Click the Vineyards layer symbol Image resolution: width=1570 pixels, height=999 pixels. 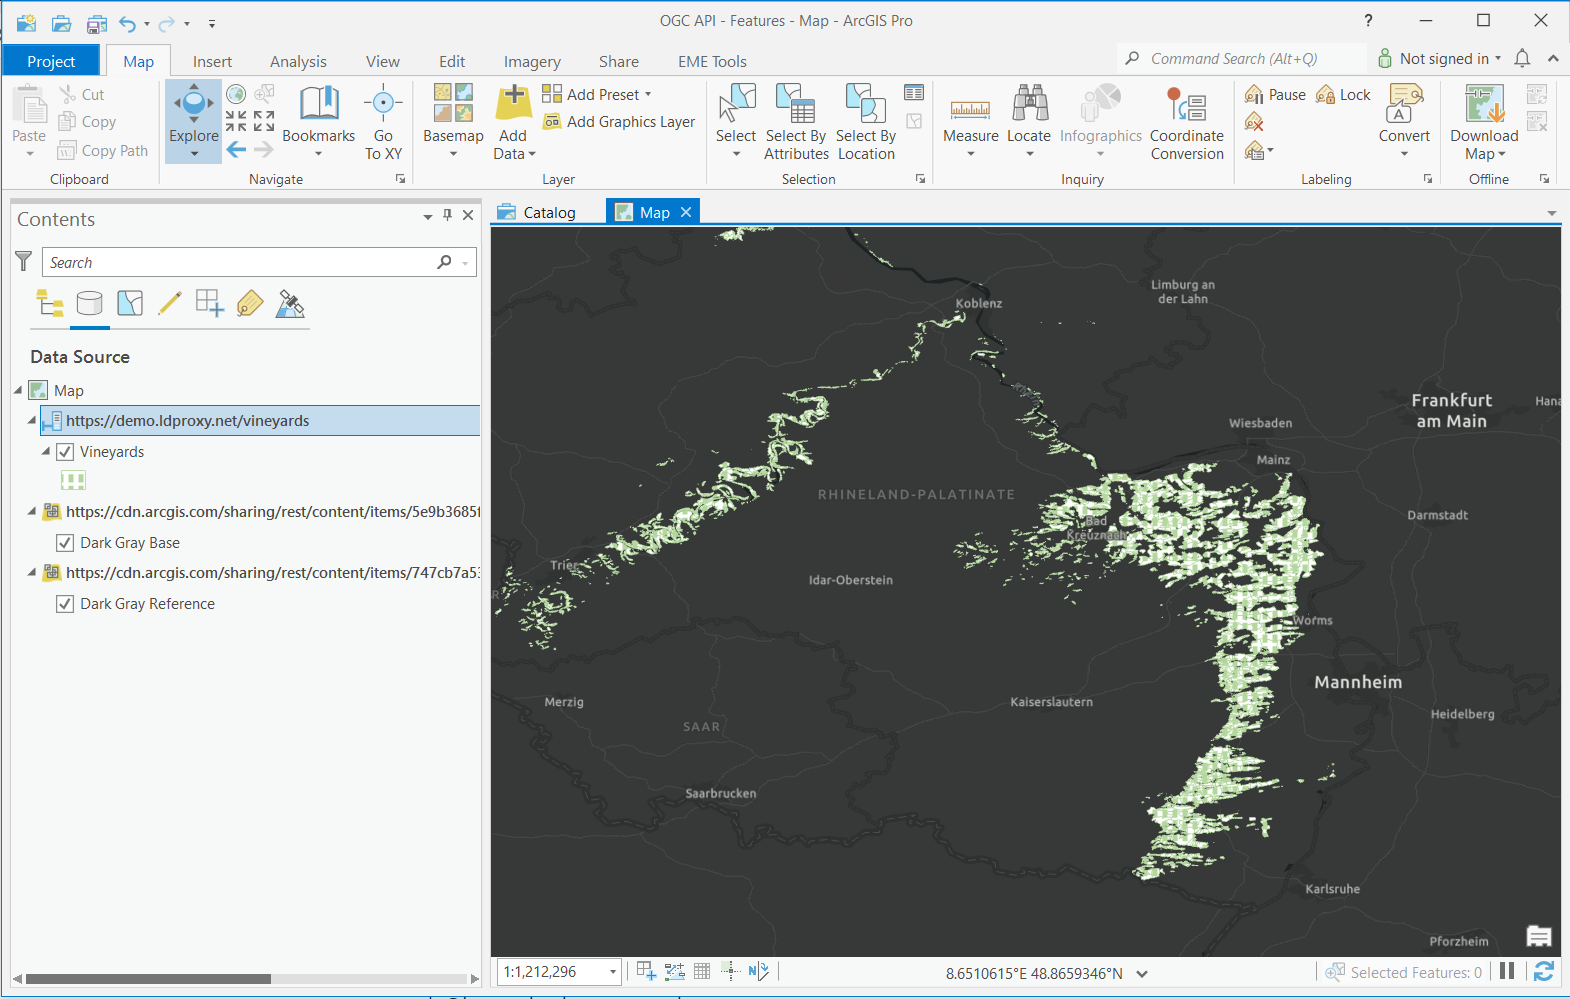(73, 480)
